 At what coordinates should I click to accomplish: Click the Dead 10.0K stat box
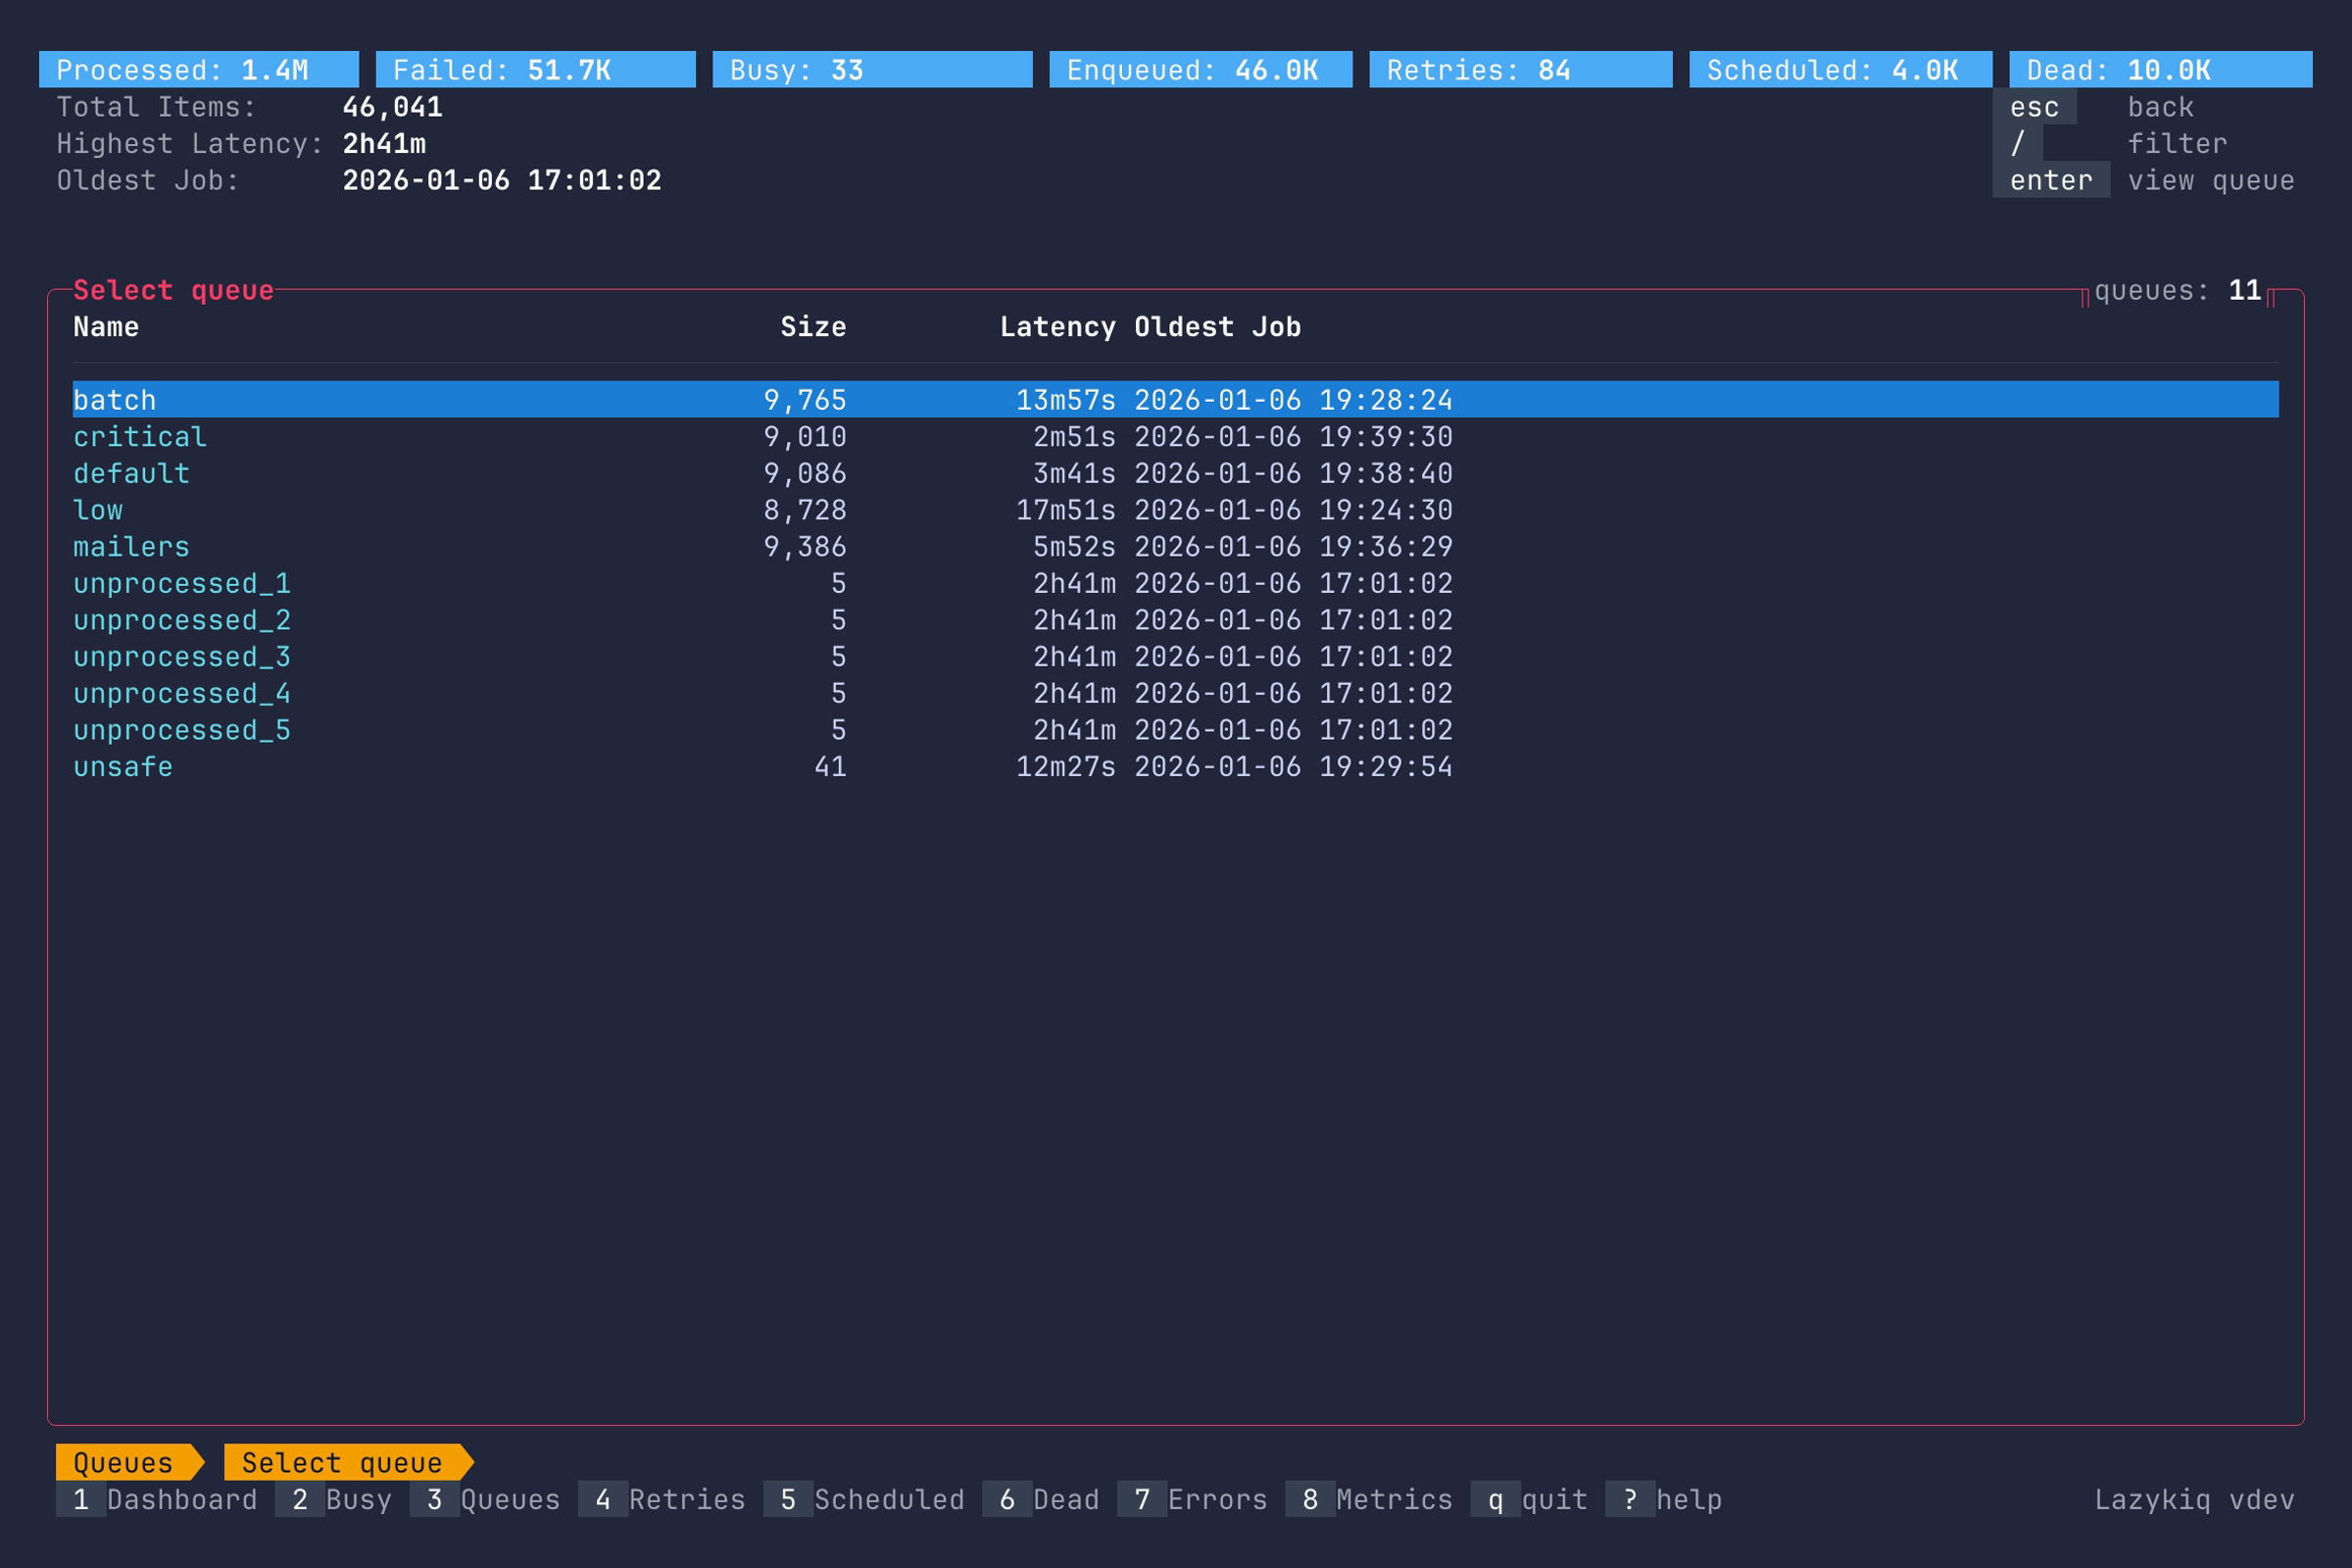(2160, 69)
